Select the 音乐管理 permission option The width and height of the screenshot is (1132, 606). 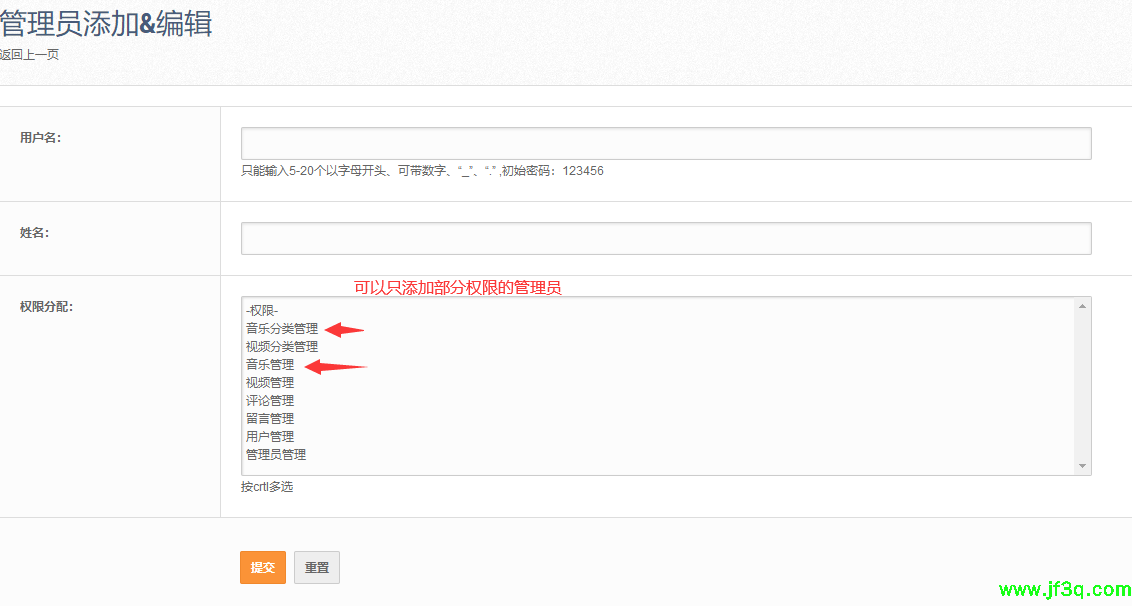pyautogui.click(x=270, y=365)
